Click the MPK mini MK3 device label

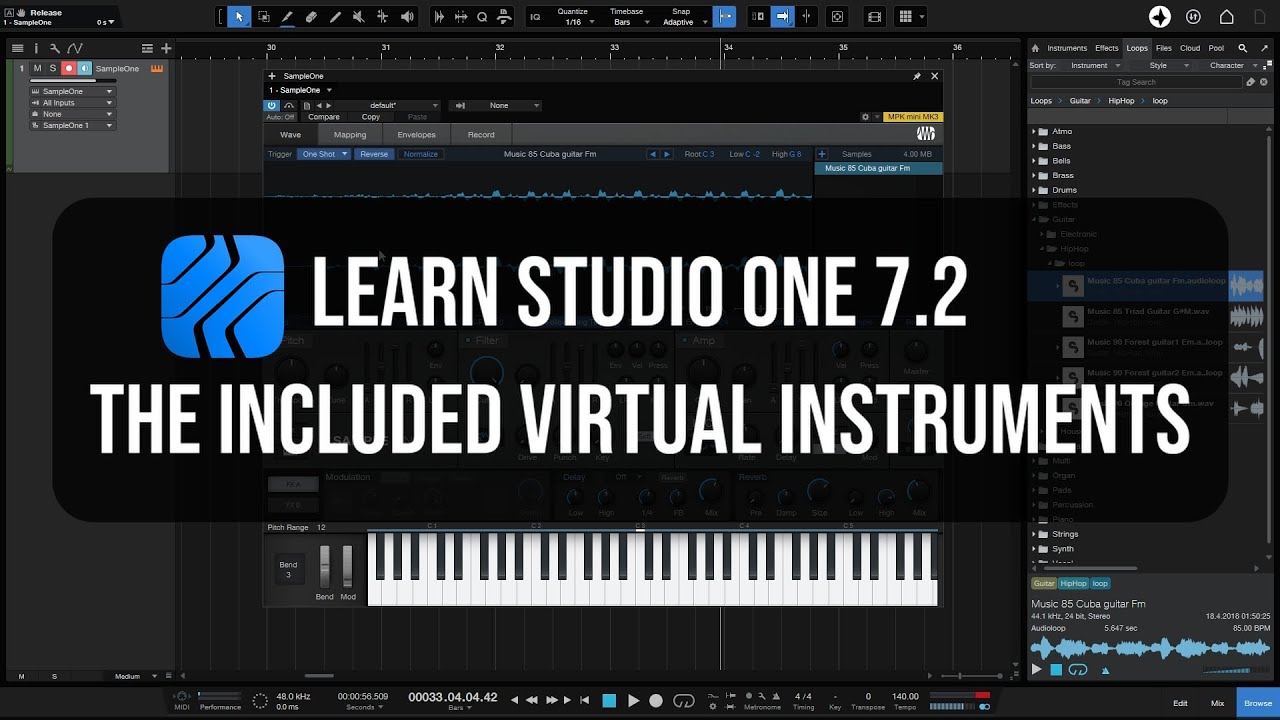pos(912,117)
